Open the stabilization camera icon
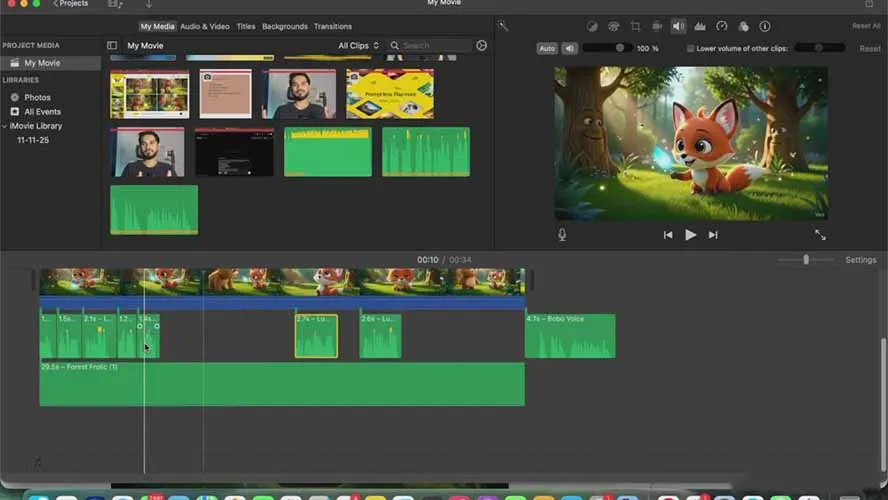 tap(657, 26)
